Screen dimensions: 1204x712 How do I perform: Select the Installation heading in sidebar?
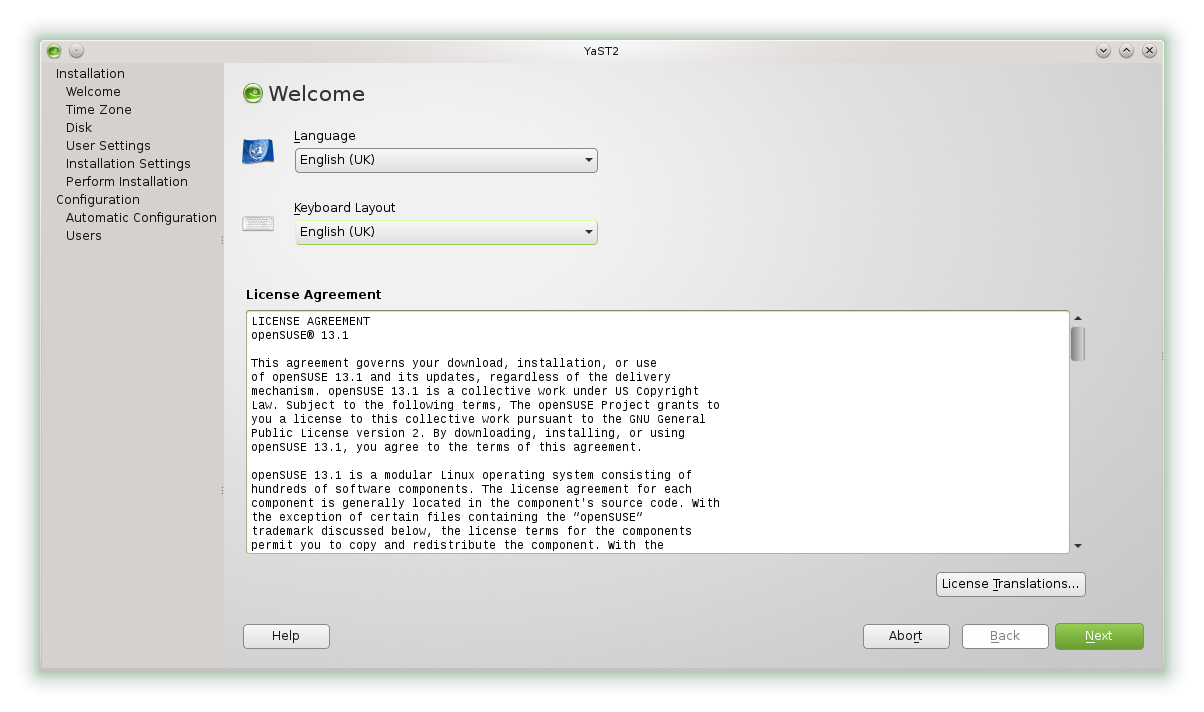90,74
